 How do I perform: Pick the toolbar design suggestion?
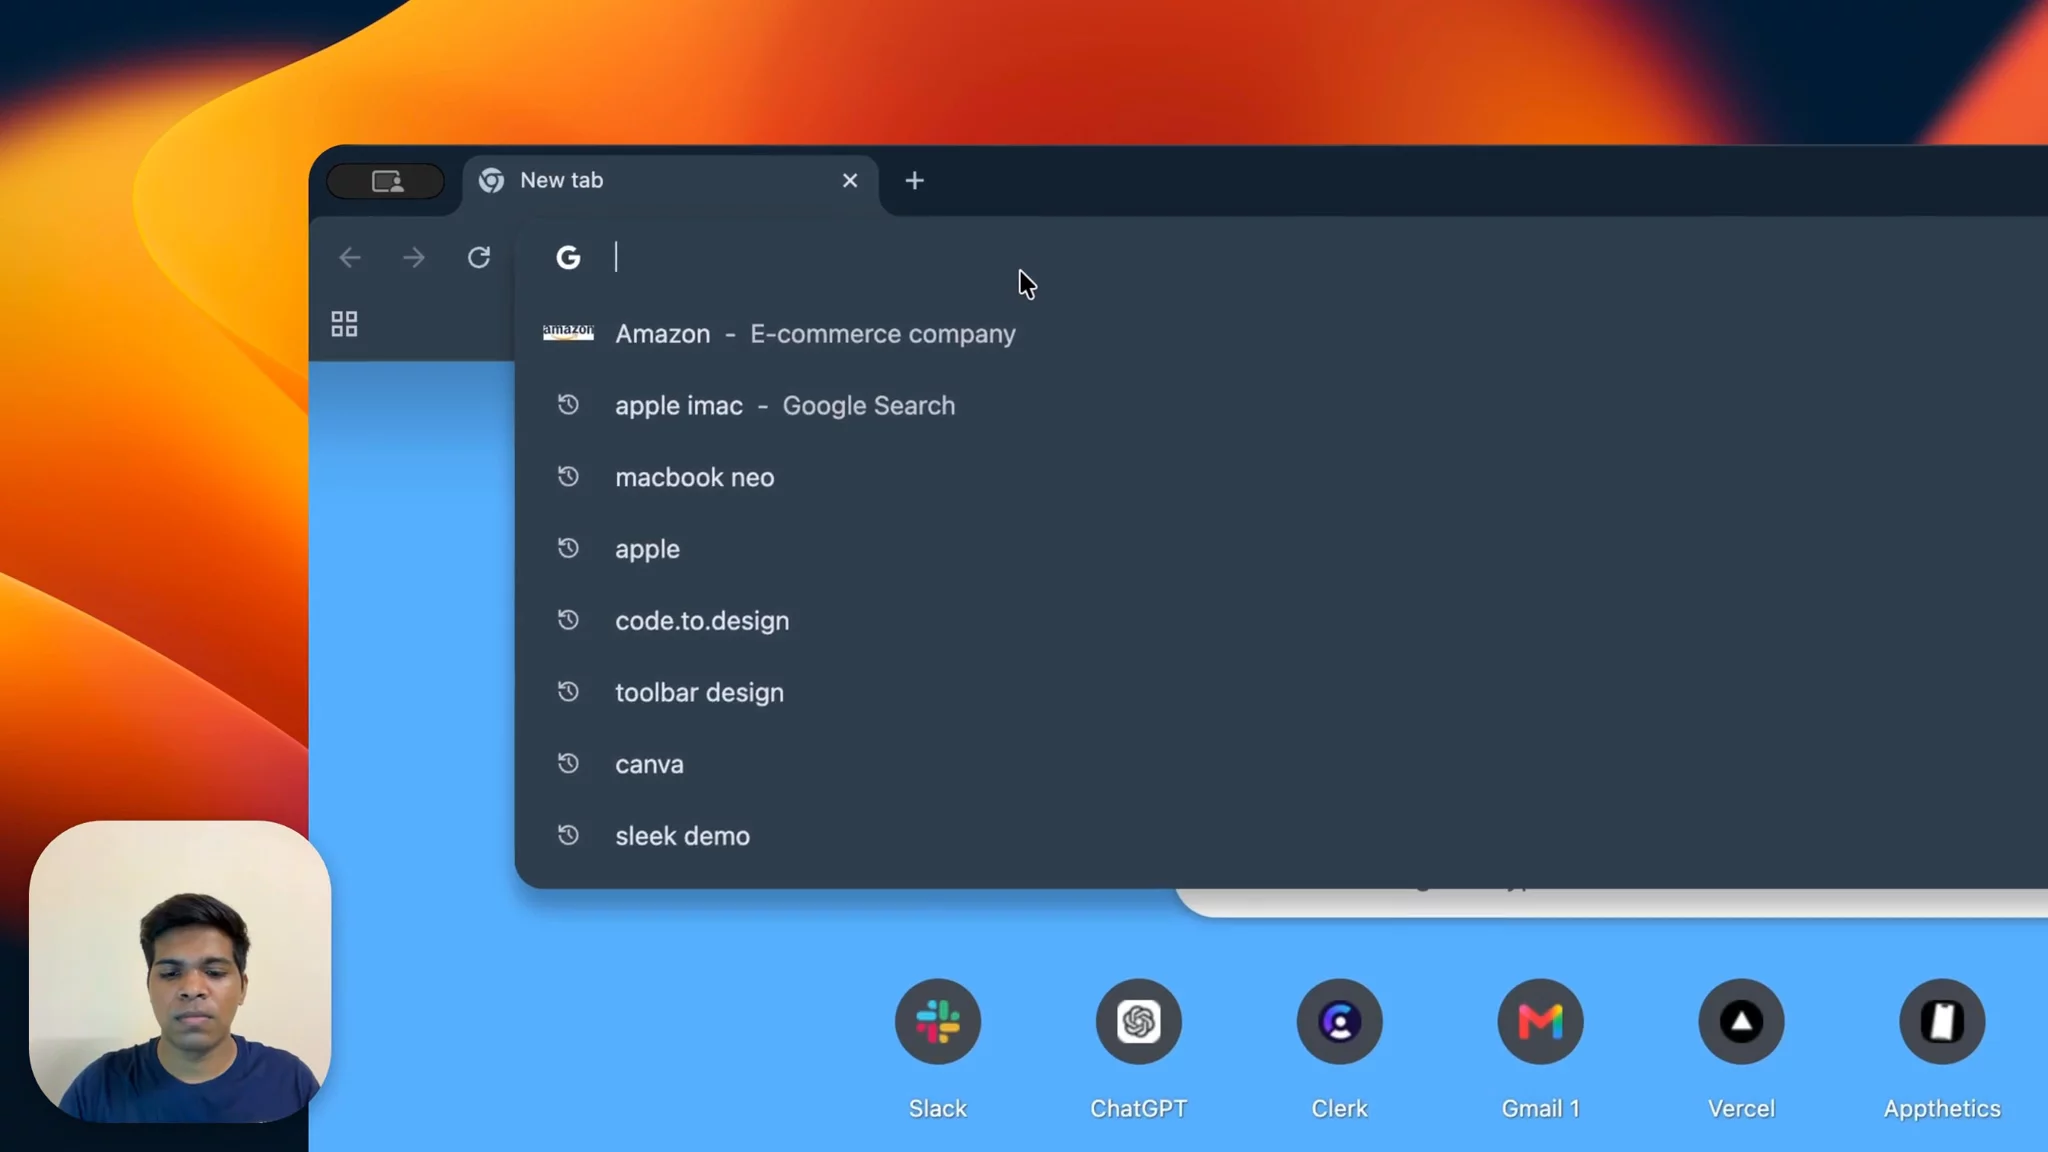pos(1281,693)
